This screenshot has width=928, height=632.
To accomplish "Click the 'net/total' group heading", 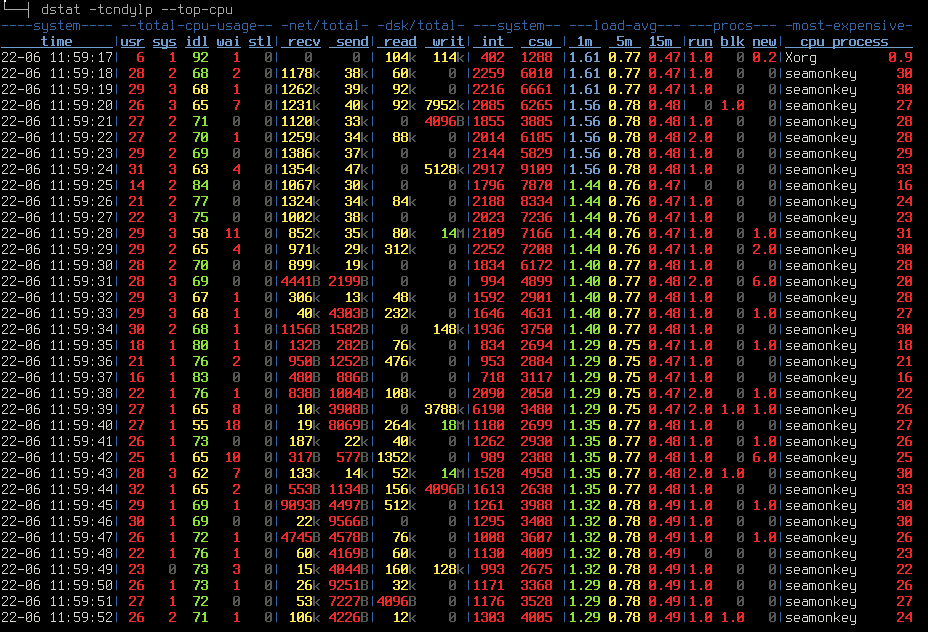I will [x=324, y=25].
